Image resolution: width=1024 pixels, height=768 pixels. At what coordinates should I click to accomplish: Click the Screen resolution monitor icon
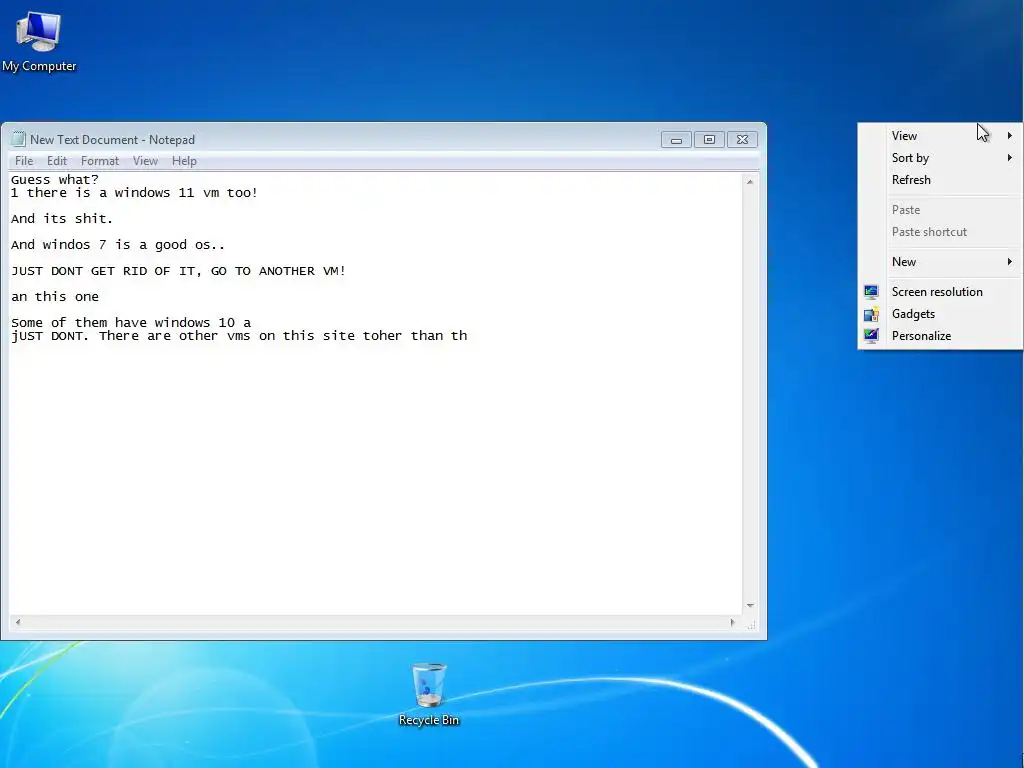tap(871, 292)
